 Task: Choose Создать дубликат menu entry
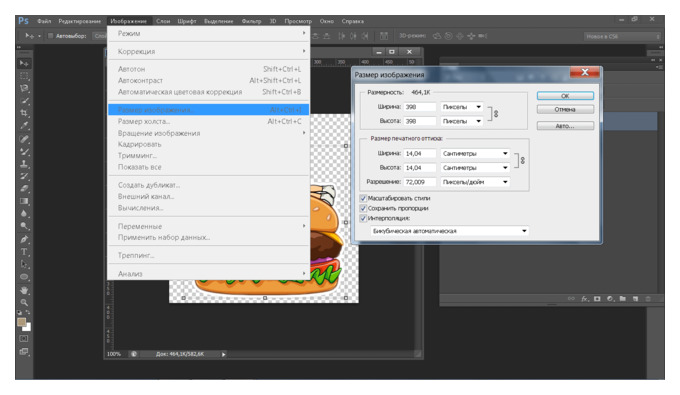(x=209, y=185)
